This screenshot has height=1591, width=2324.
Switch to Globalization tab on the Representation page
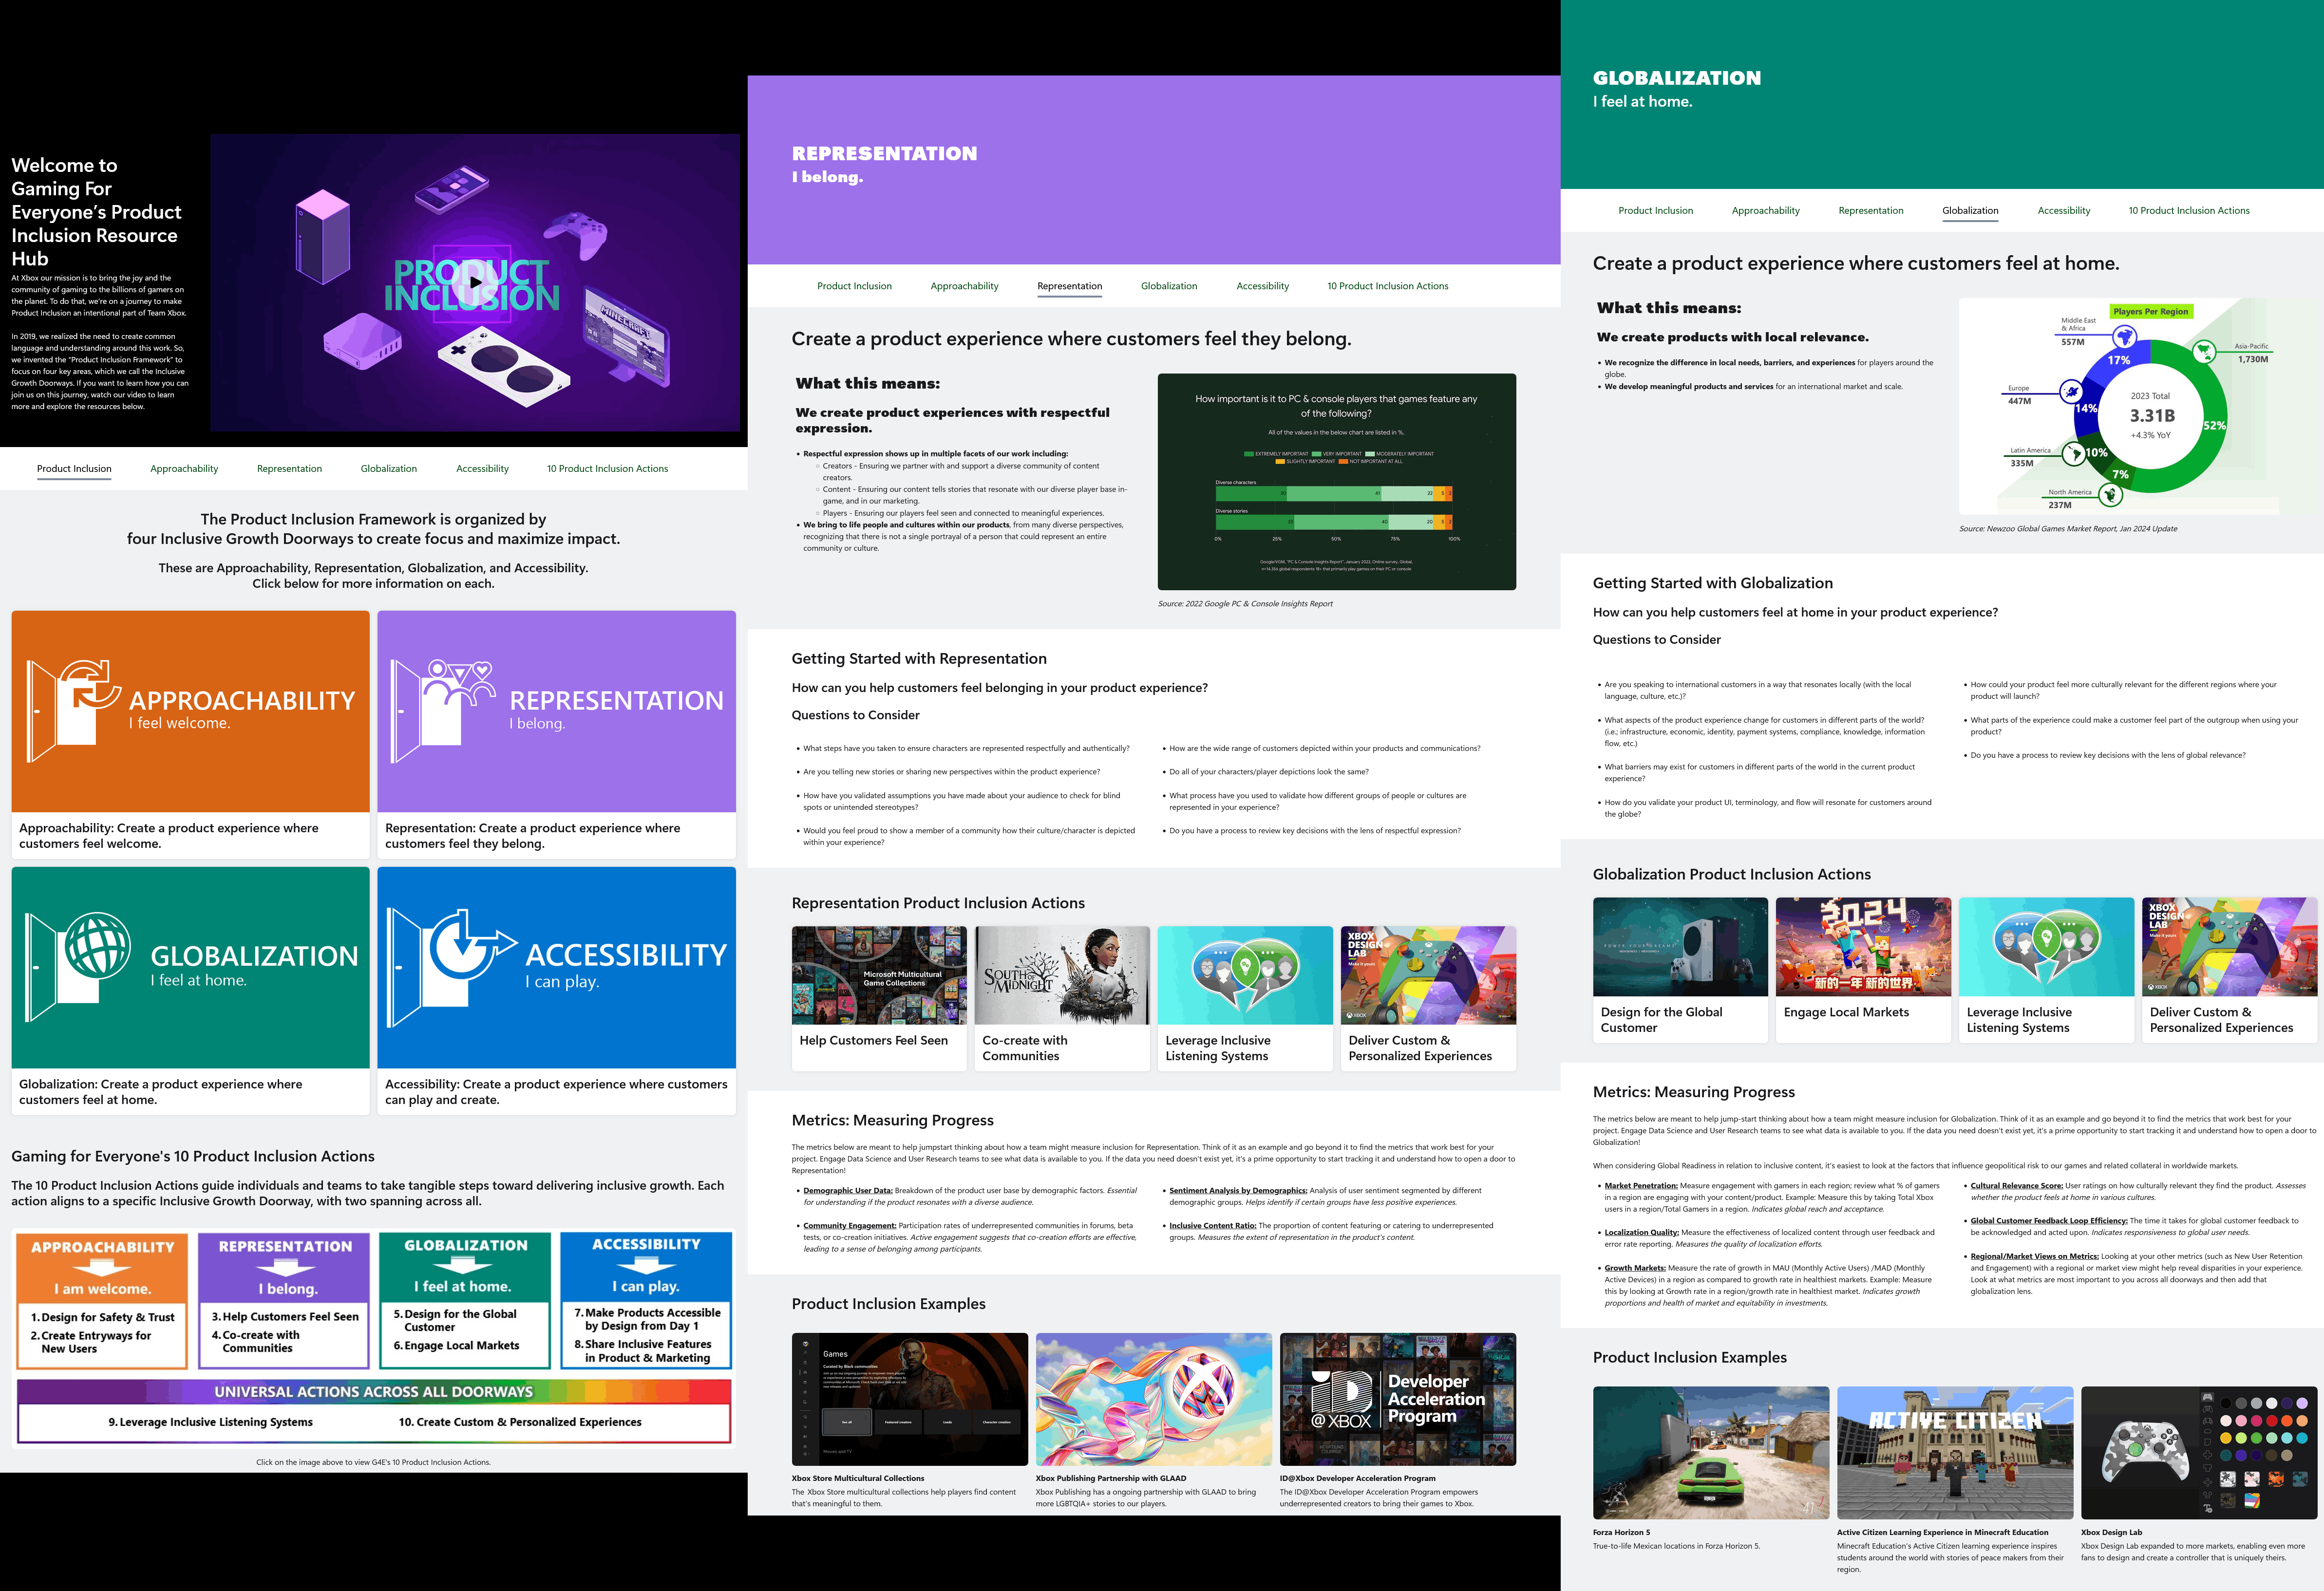click(1169, 286)
